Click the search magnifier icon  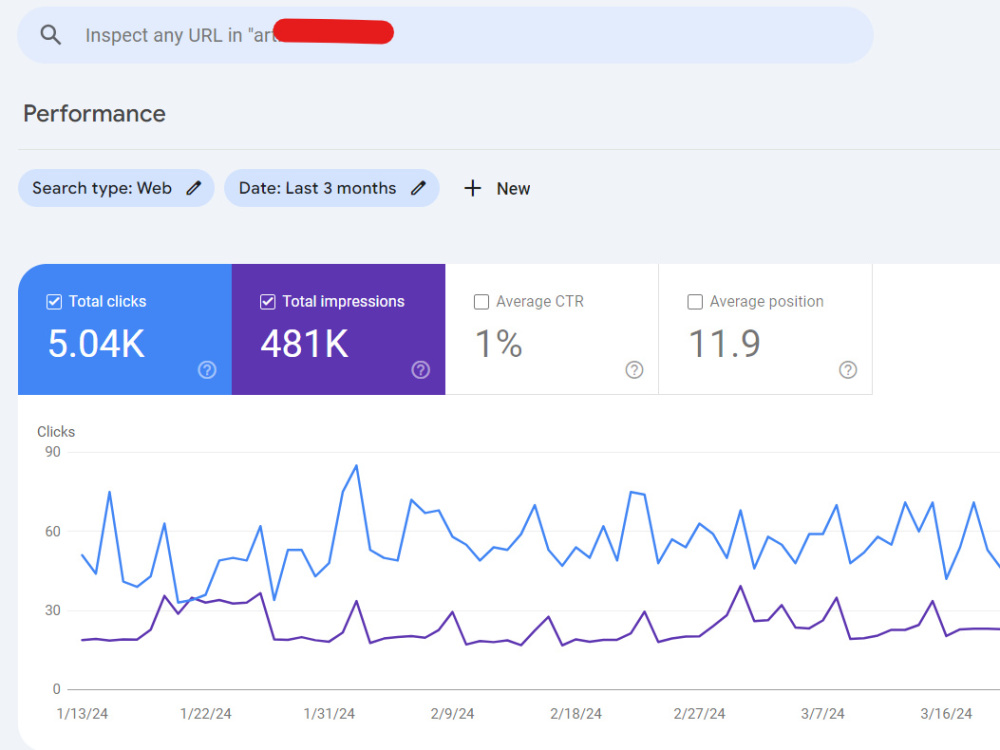(x=50, y=35)
